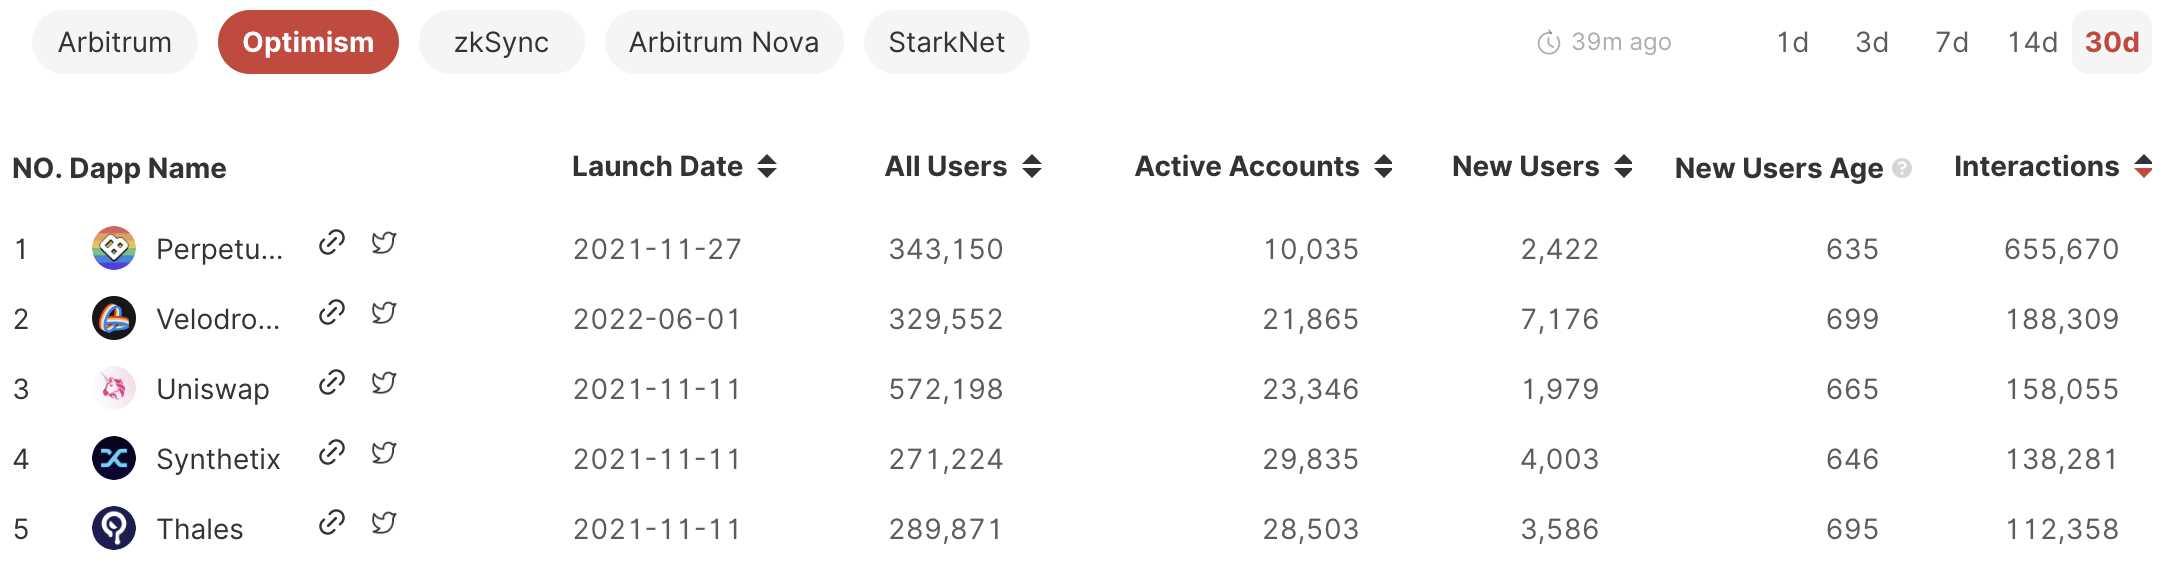Screen dimensions: 2172x570
Task: Choose the 14d time period
Action: click(x=2032, y=42)
